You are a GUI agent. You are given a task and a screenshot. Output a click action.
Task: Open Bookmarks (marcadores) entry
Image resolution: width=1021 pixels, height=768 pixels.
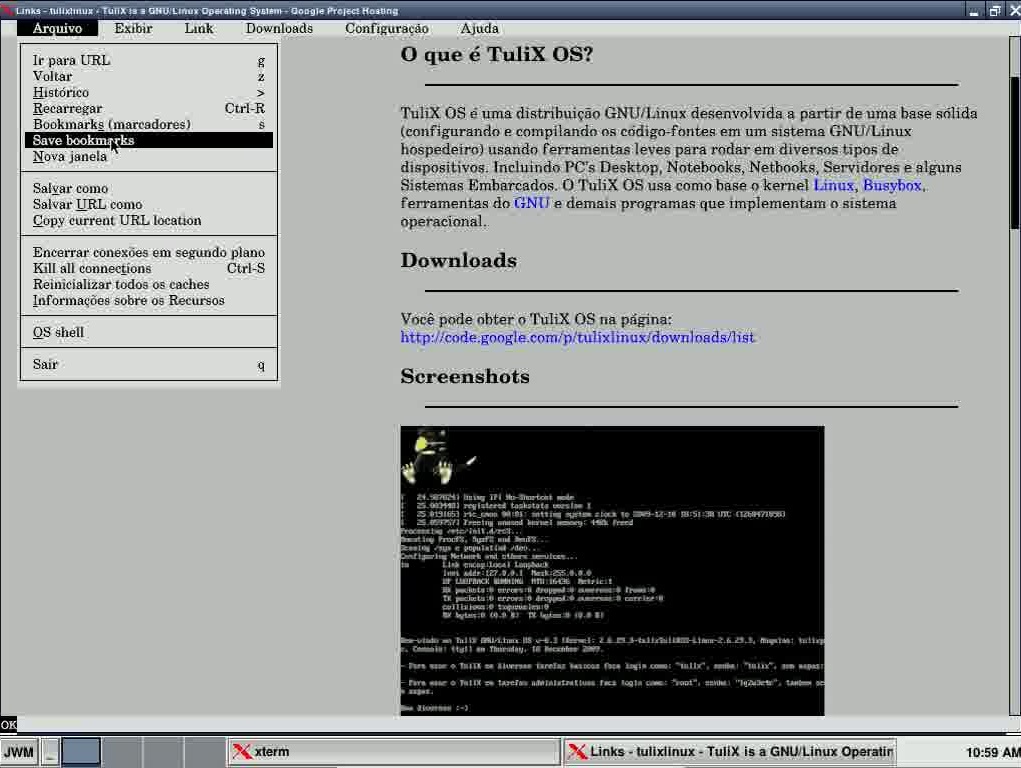tap(148, 124)
